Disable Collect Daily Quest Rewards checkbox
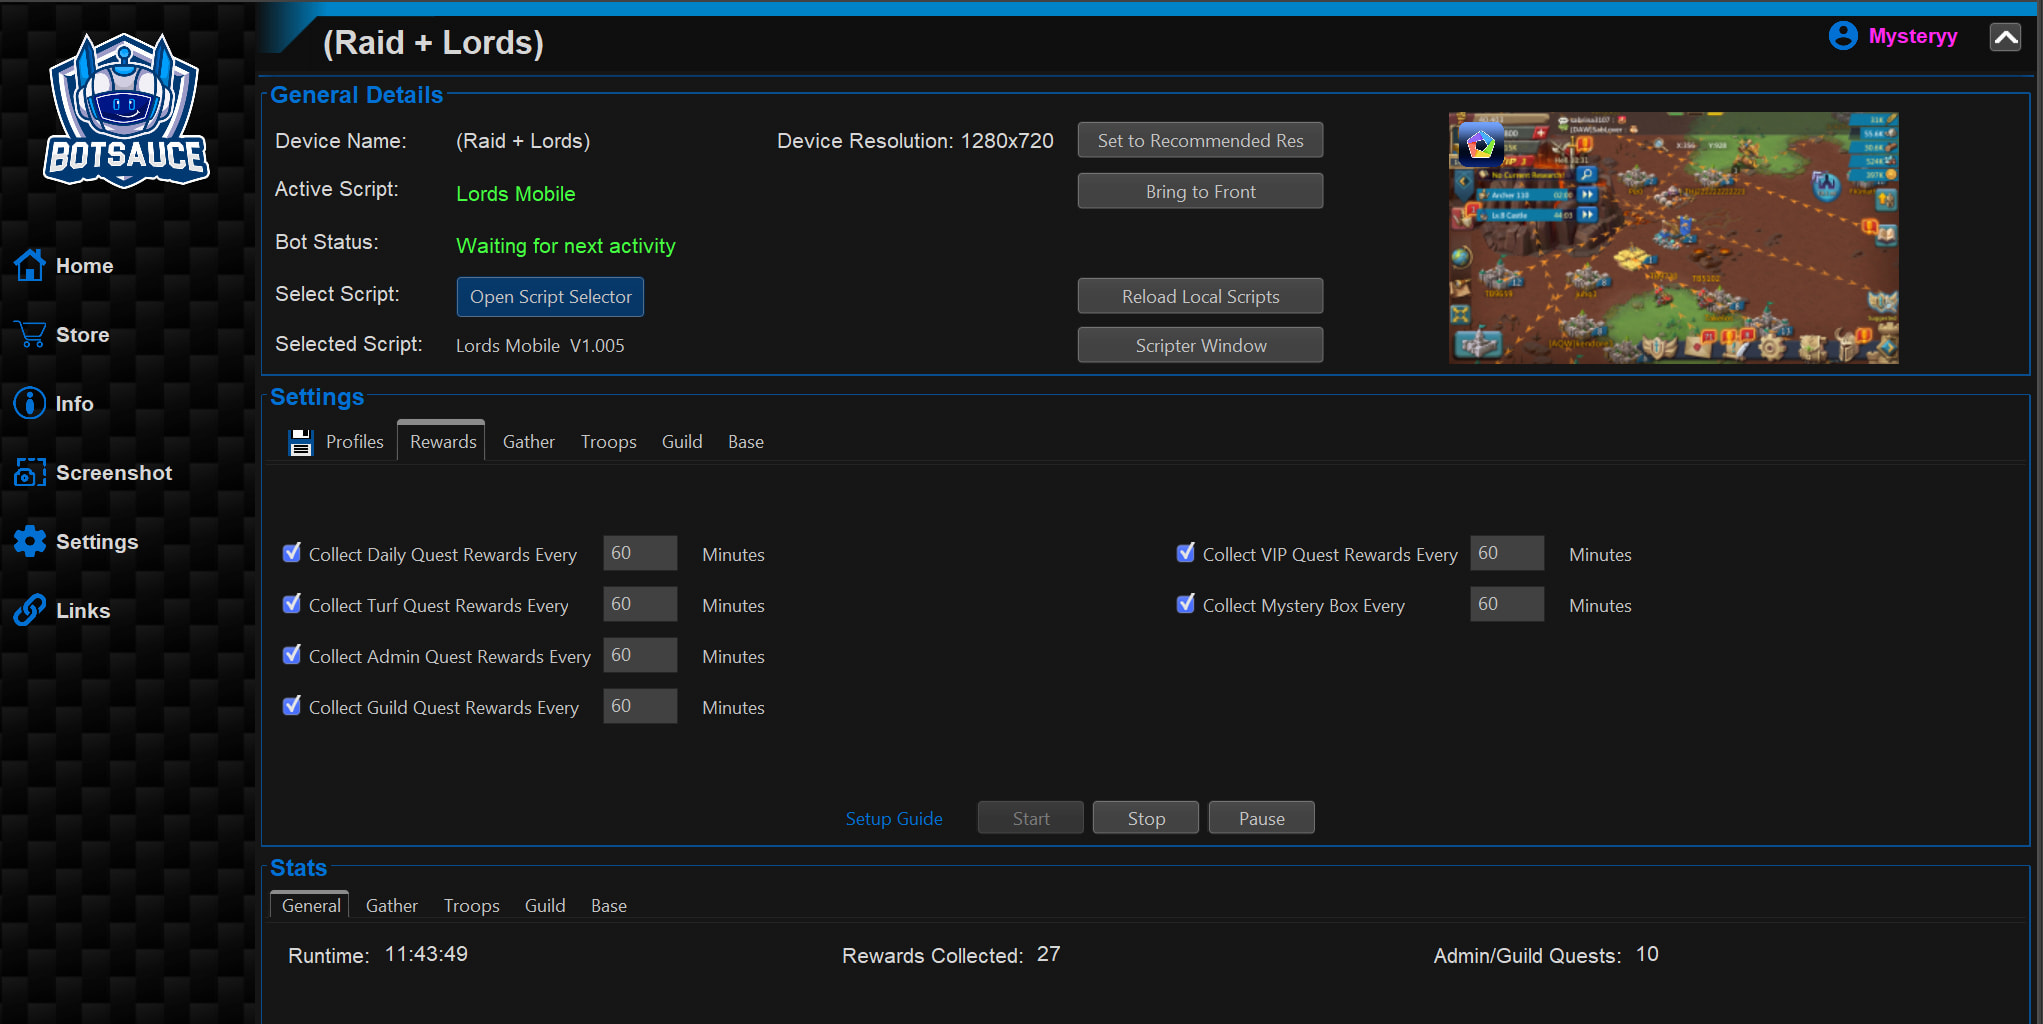The height and width of the screenshot is (1024, 2043). [292, 553]
